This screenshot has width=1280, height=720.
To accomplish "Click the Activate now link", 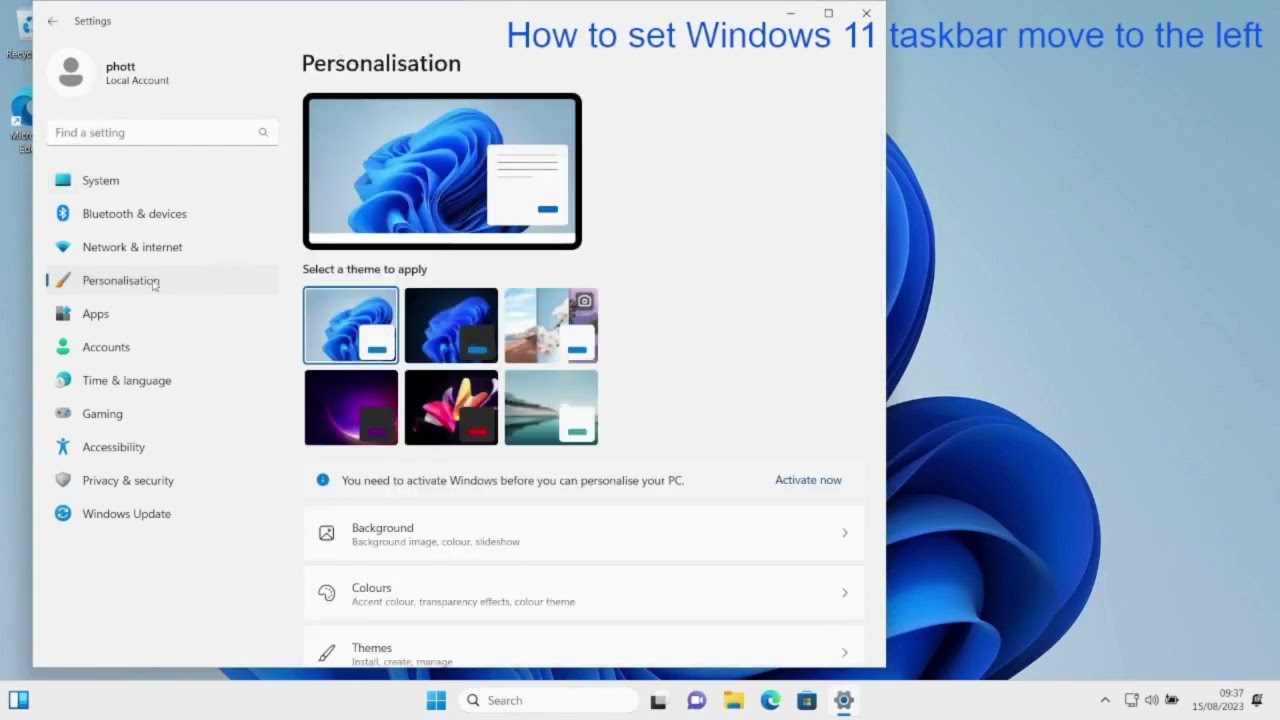I will [x=808, y=480].
